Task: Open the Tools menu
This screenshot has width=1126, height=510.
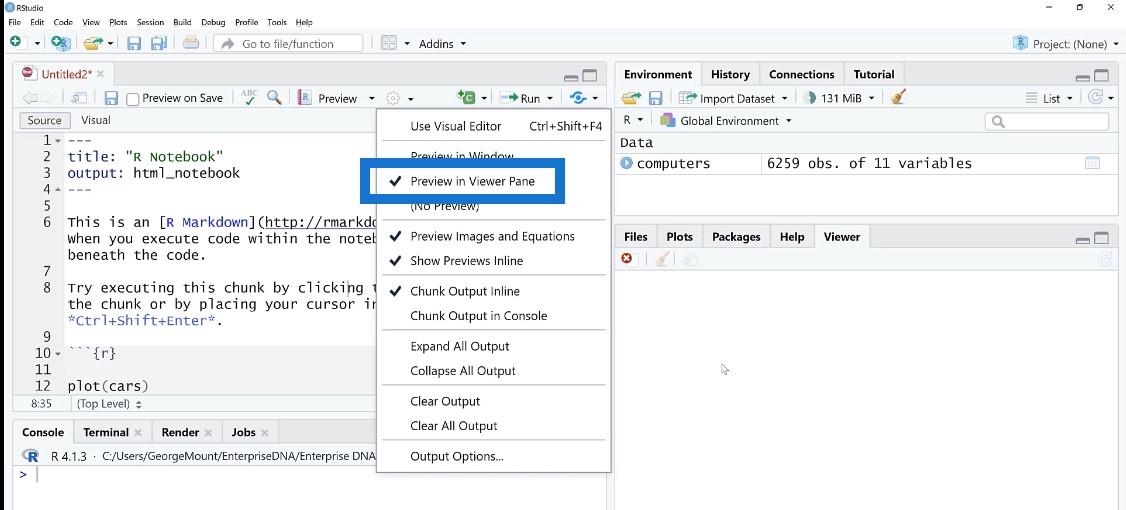Action: [276, 22]
